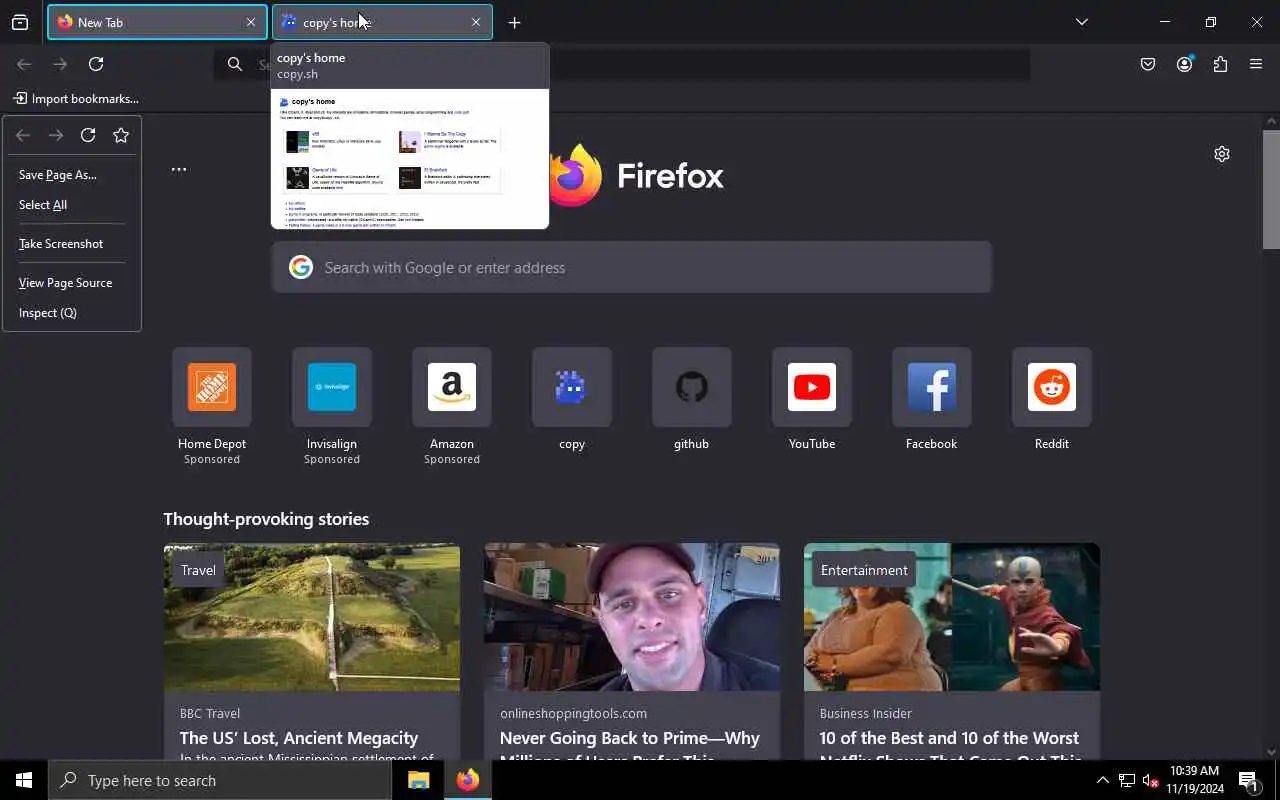Screen dimensions: 1280x800
Task: Open the Extensions puzzle icon
Action: click(1220, 64)
